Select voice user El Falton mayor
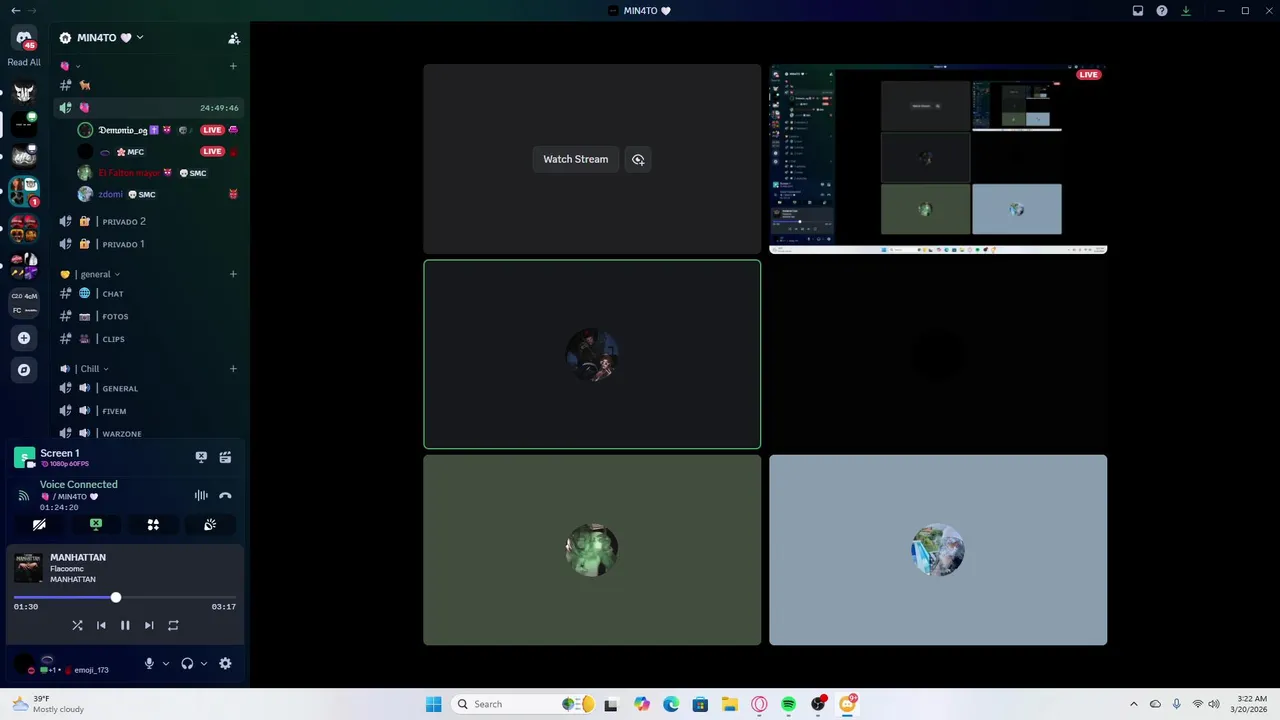 click(158, 173)
